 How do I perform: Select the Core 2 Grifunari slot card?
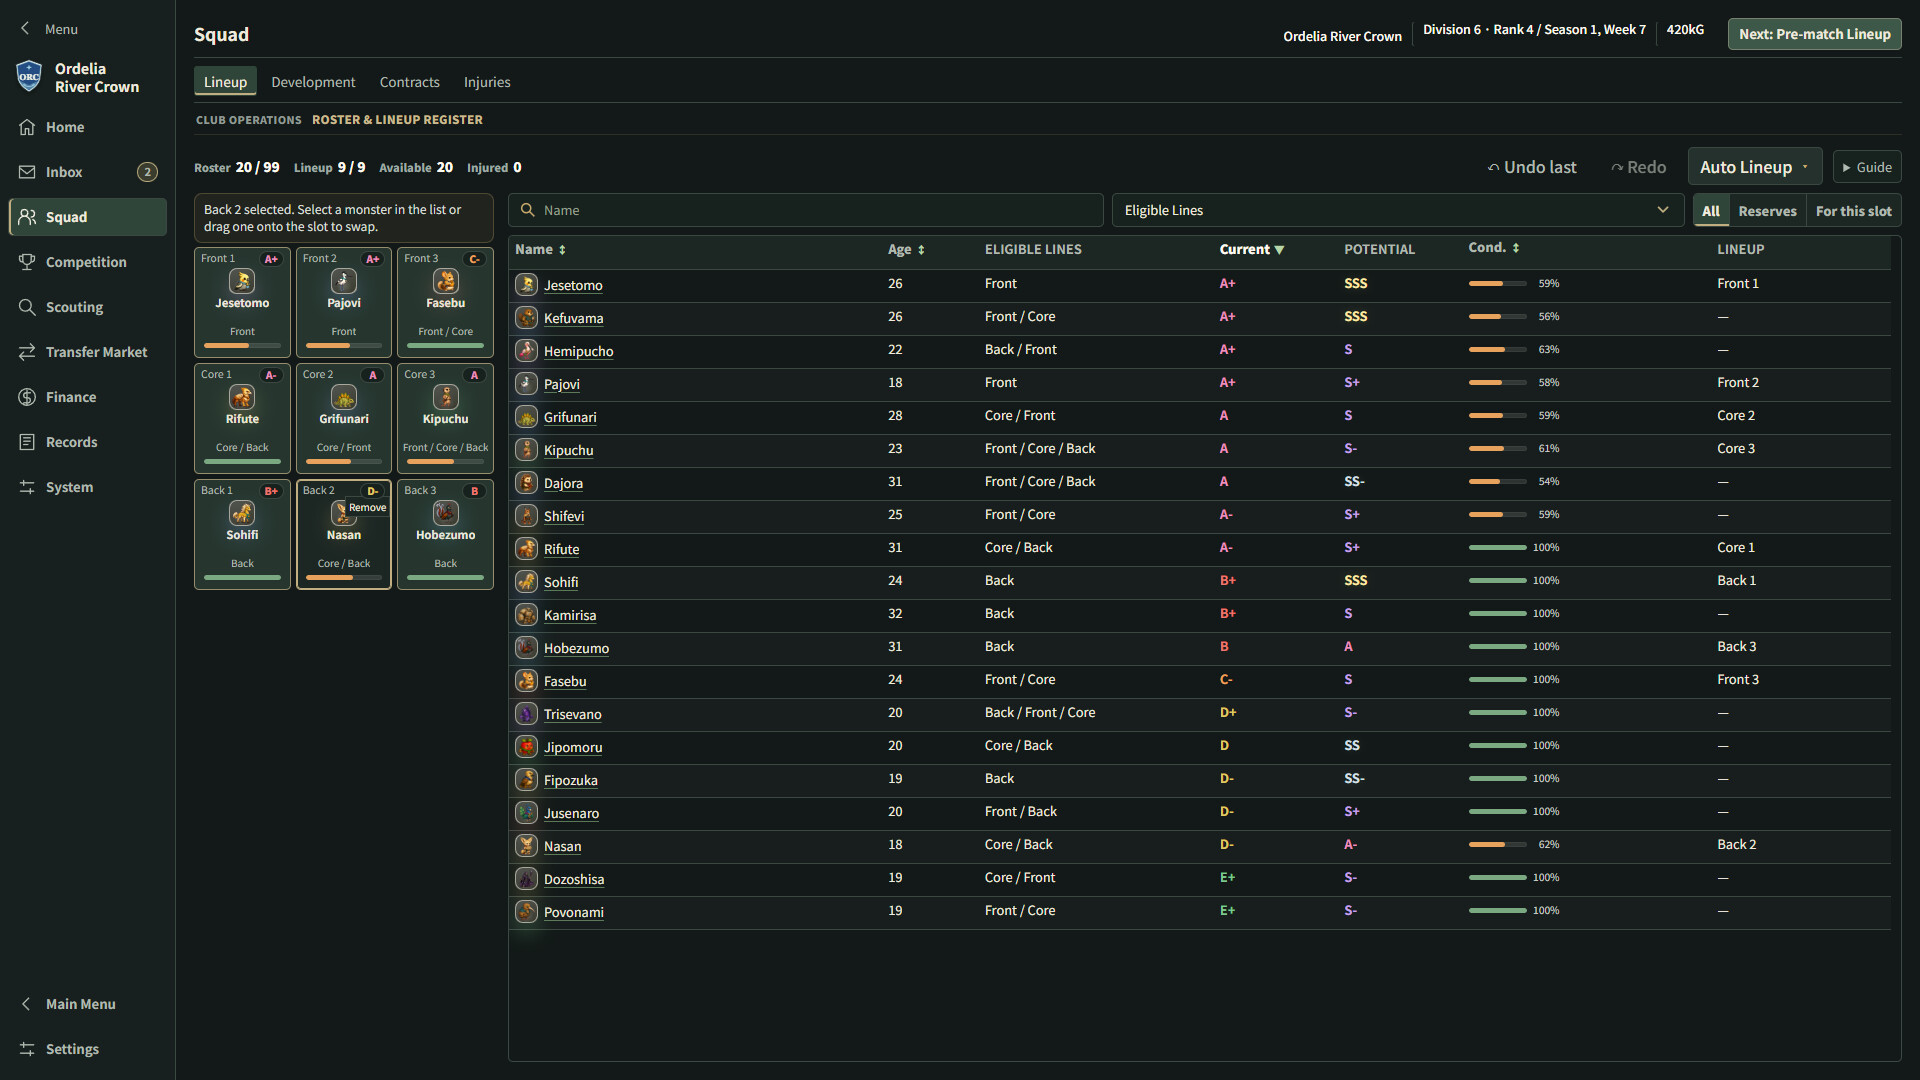point(343,418)
